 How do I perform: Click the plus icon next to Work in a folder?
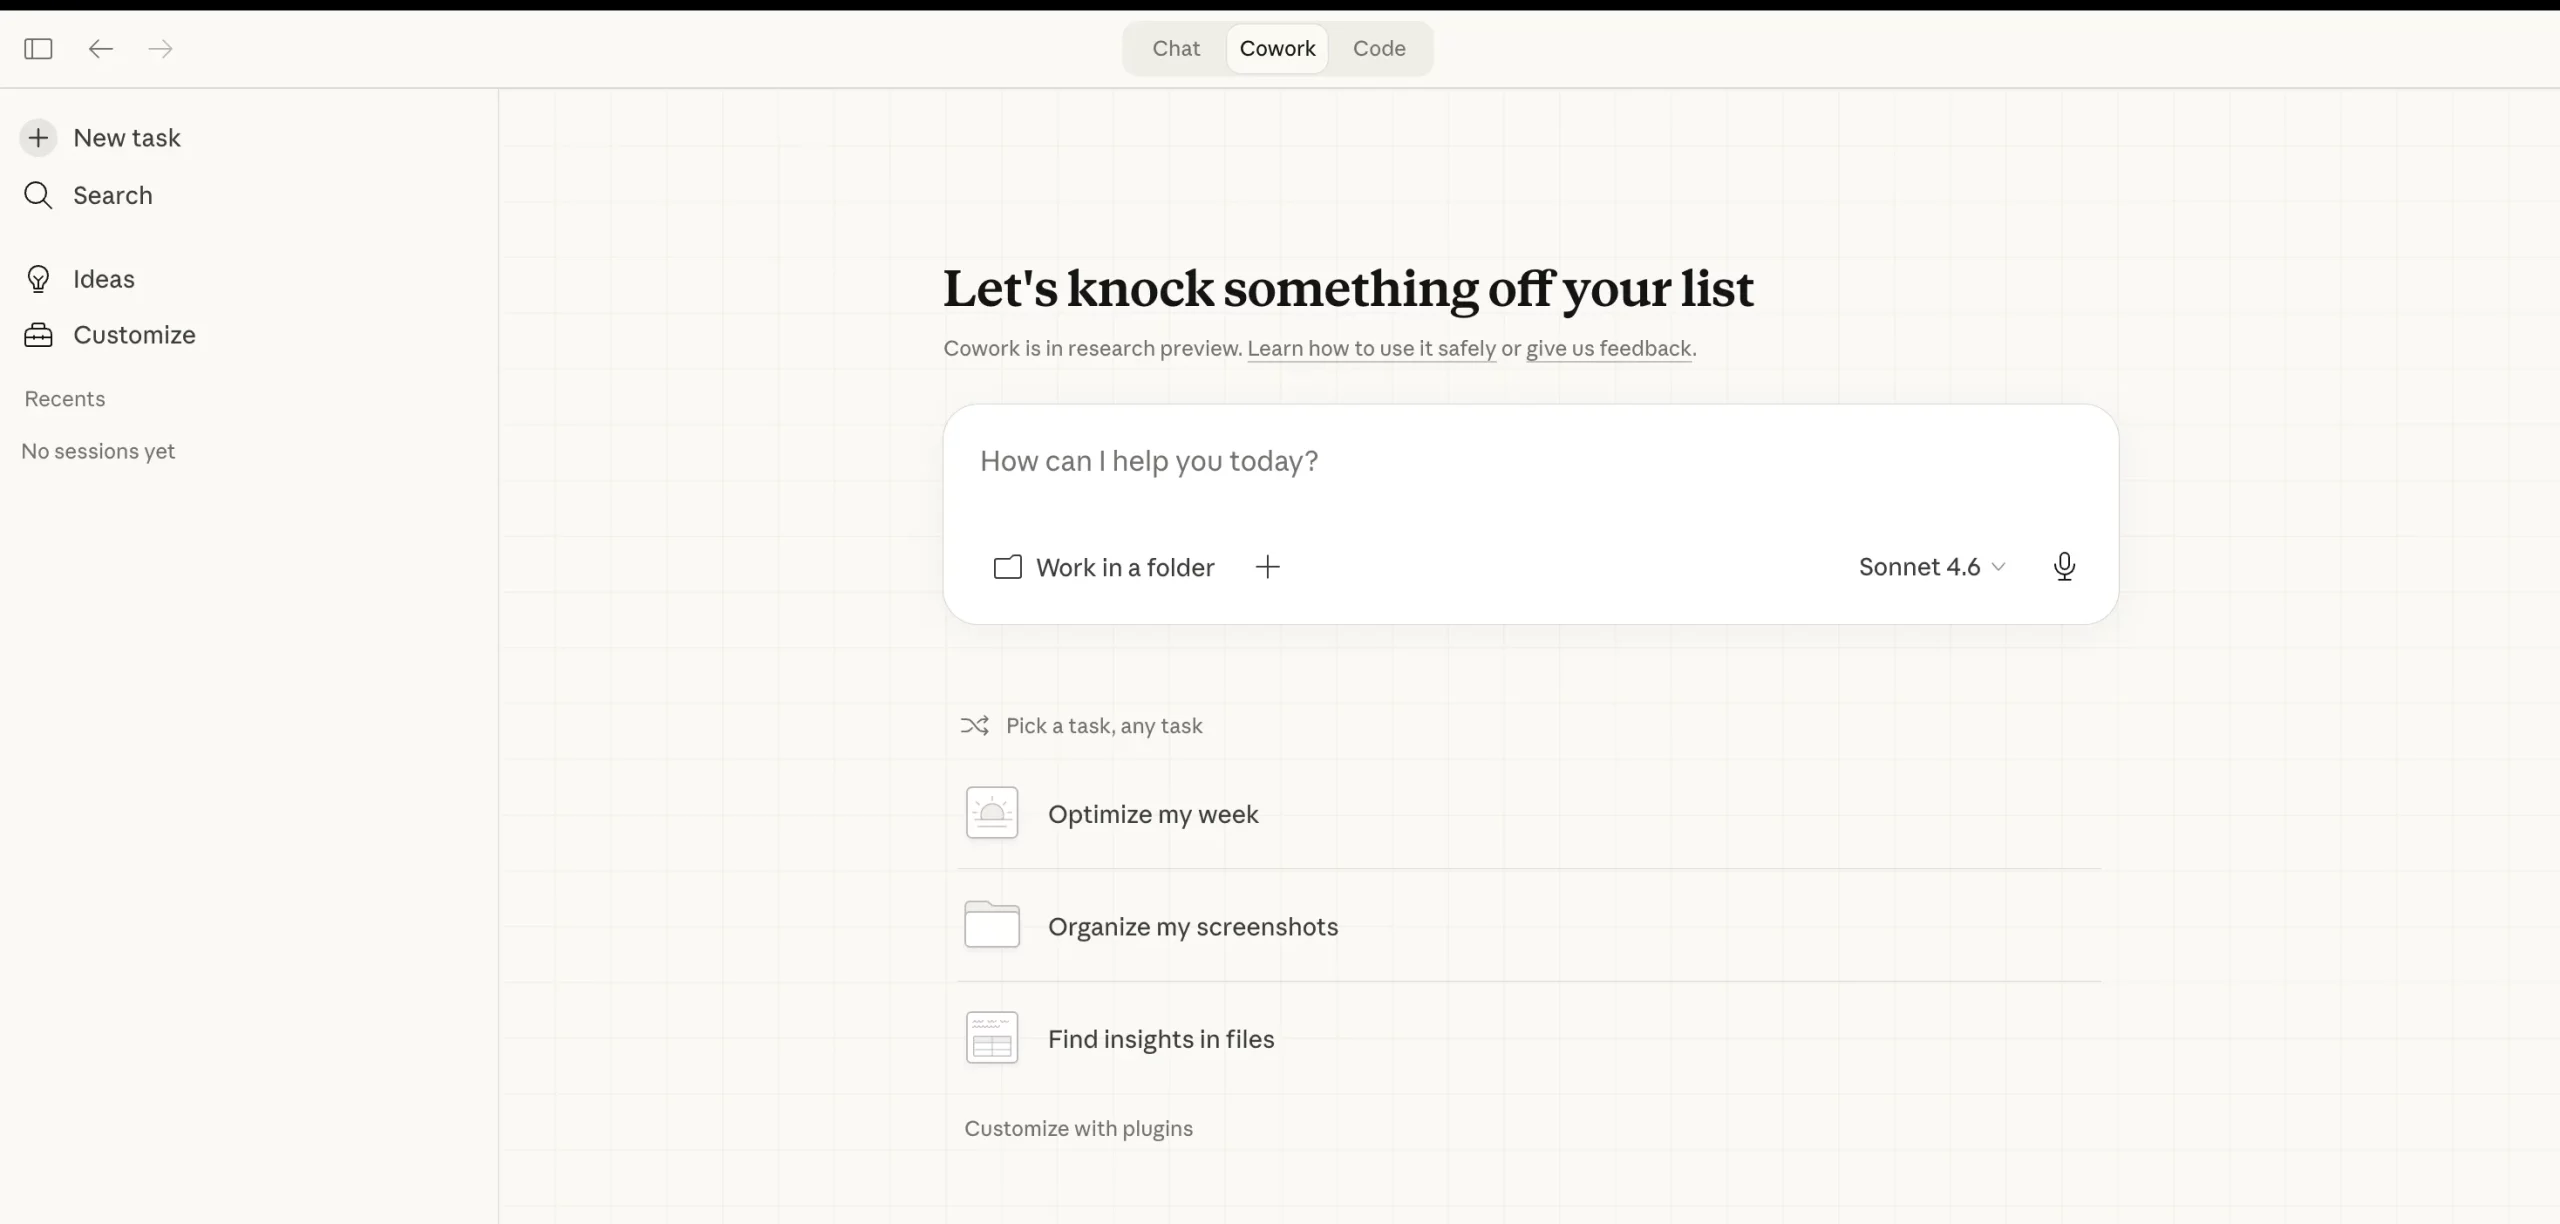pyautogui.click(x=1267, y=567)
